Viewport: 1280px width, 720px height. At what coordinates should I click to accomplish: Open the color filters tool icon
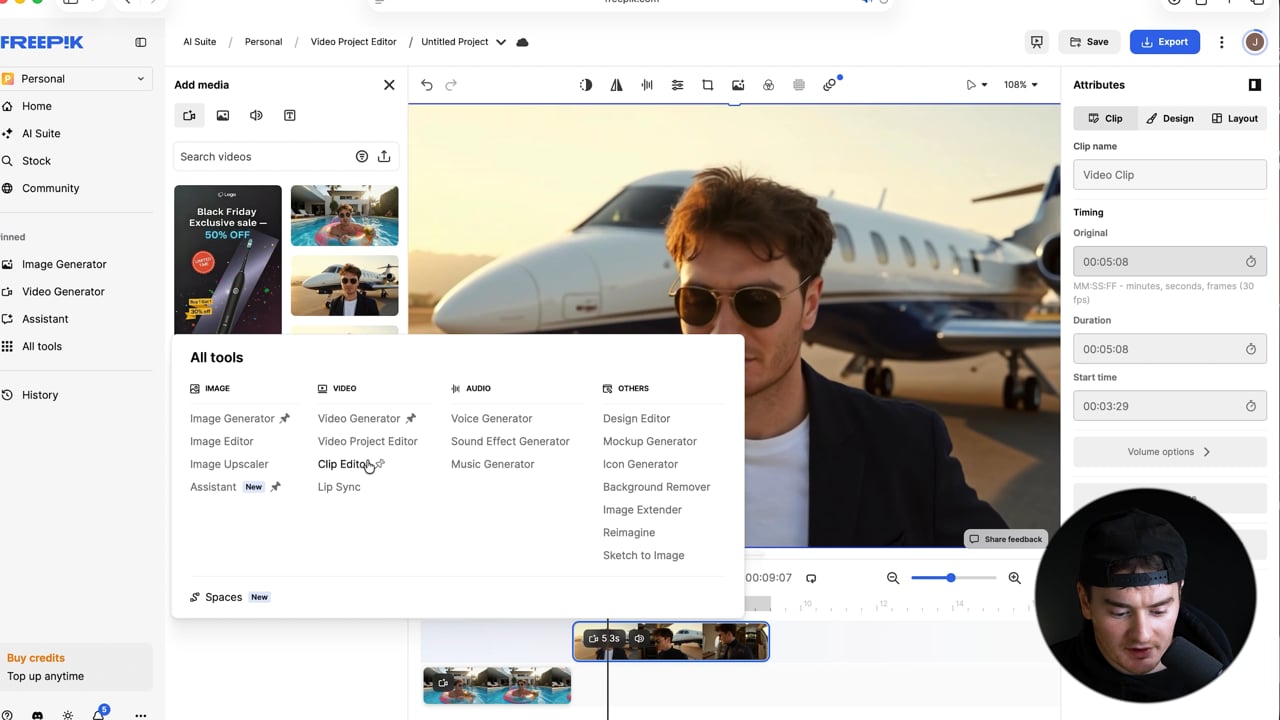(768, 85)
